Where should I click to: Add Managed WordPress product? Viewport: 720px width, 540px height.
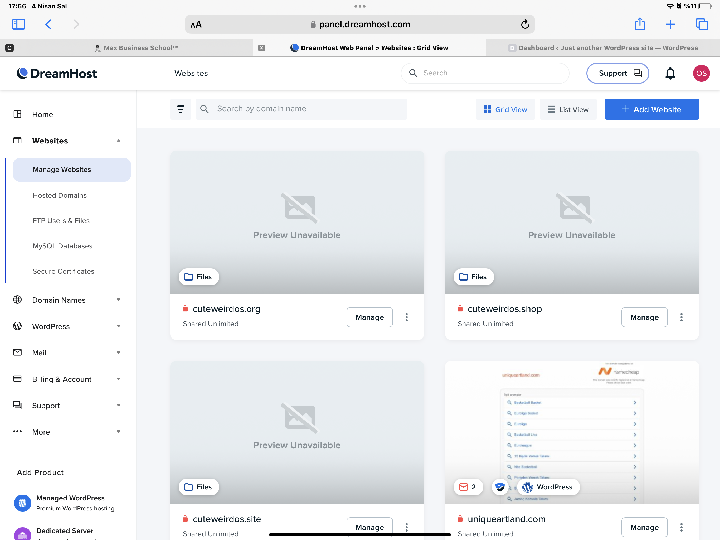click(64, 503)
